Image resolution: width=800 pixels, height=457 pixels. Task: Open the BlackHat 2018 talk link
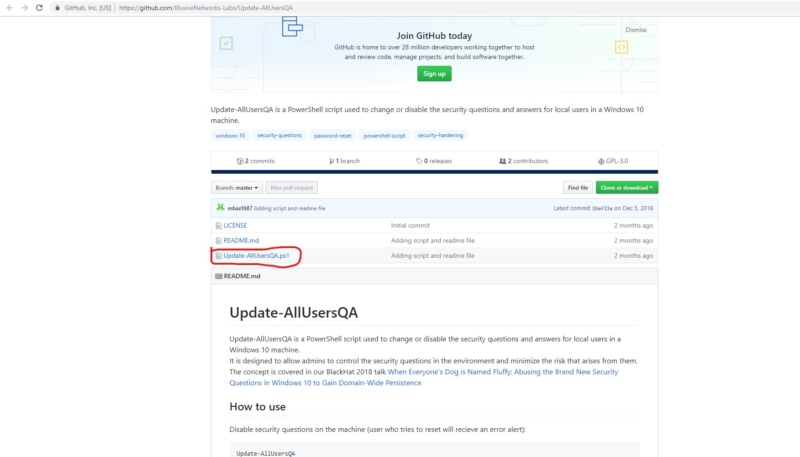(423, 377)
